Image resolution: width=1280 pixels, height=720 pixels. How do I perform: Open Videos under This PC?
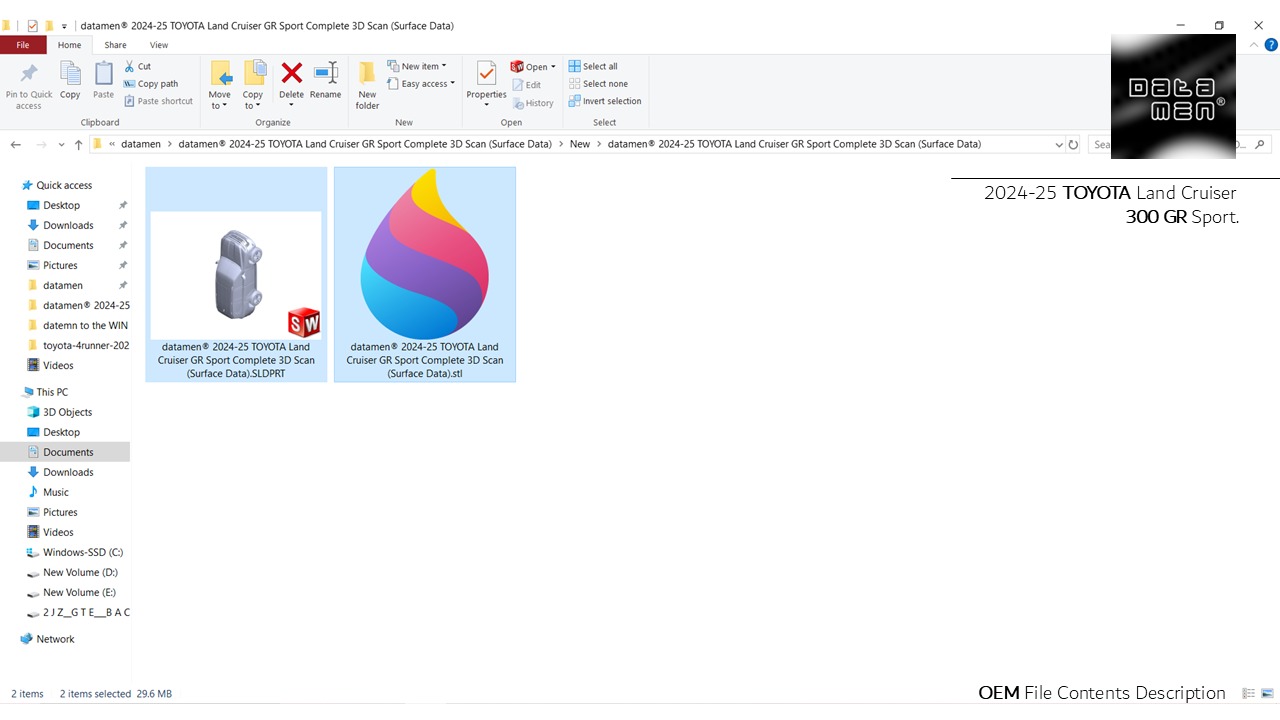[x=58, y=532]
